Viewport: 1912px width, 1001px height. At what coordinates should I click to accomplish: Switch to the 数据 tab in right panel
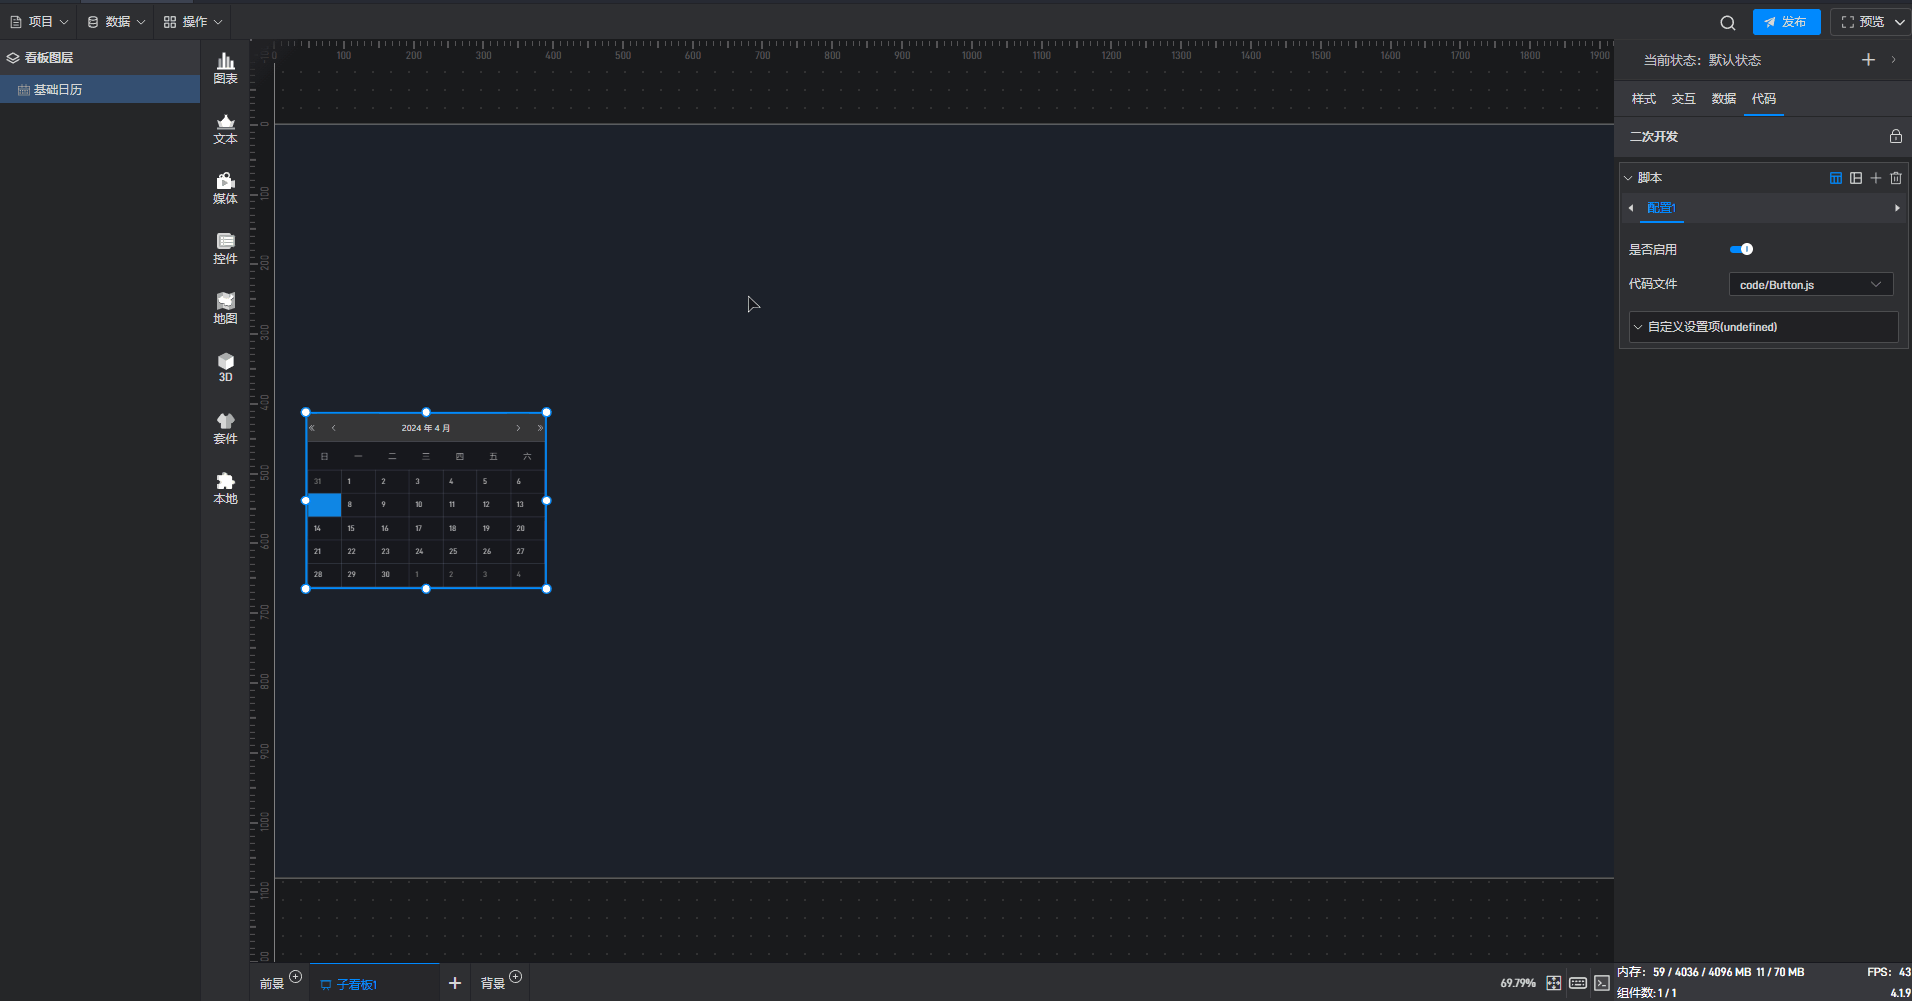[1724, 99]
